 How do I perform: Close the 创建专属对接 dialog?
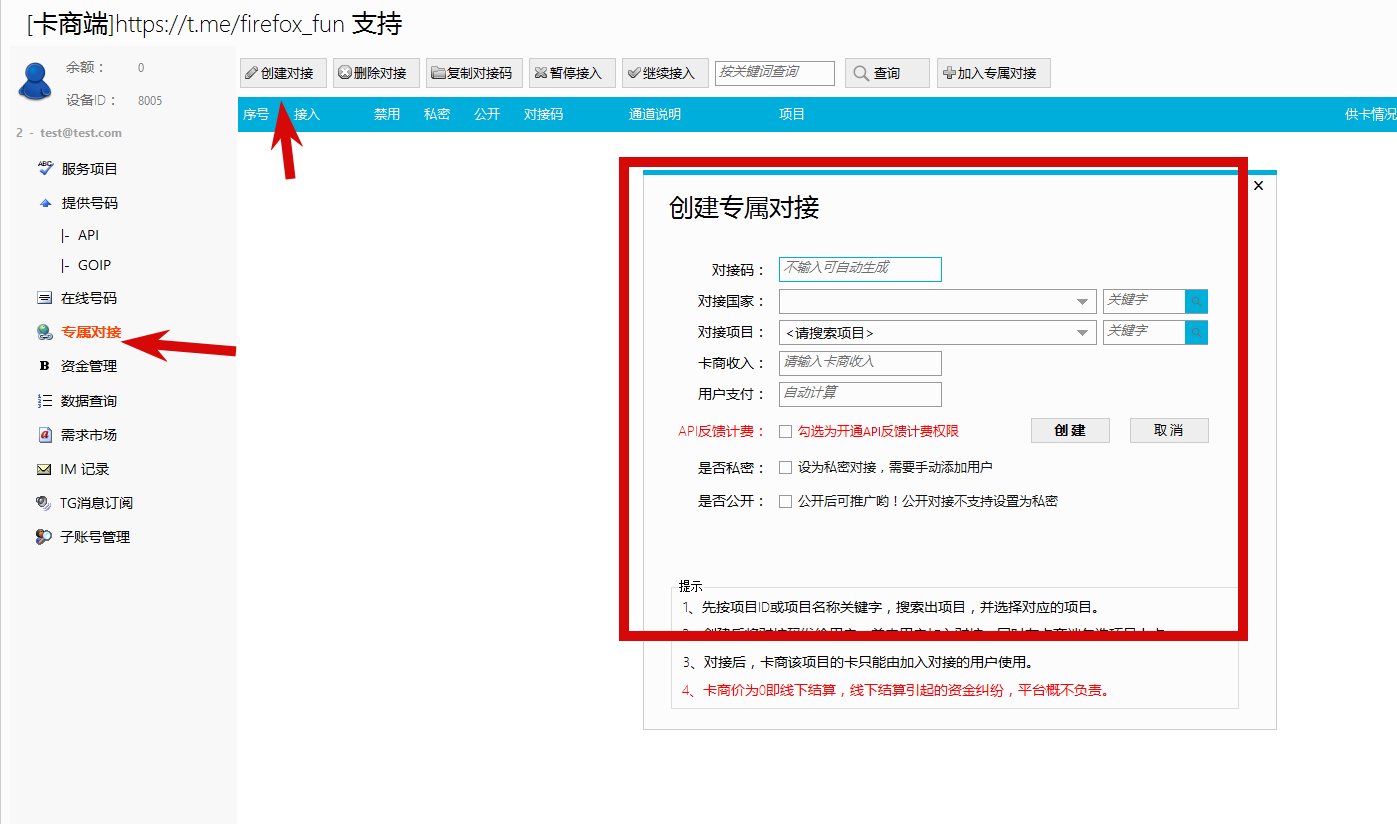click(1258, 186)
